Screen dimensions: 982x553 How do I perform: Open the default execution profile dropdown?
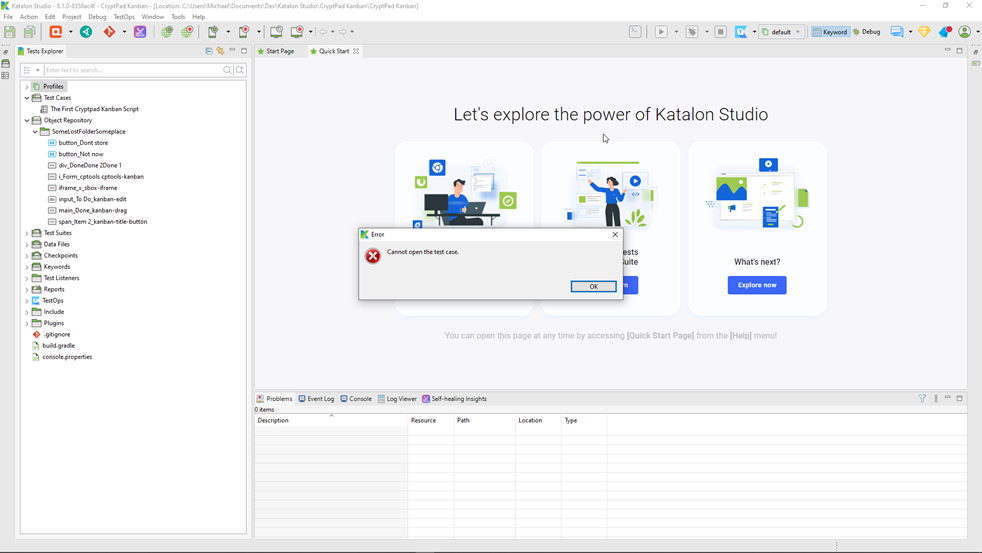781,32
